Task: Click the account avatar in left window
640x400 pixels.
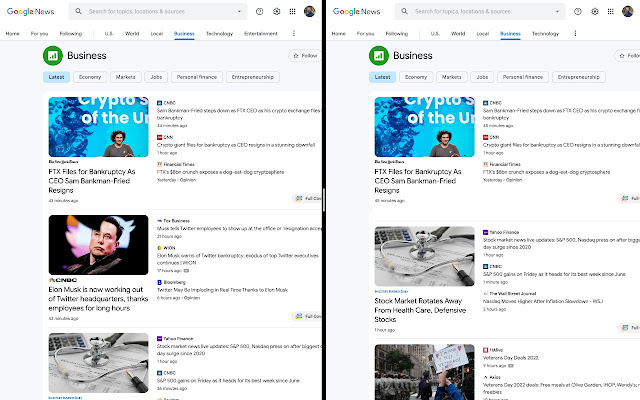Action: click(x=309, y=11)
